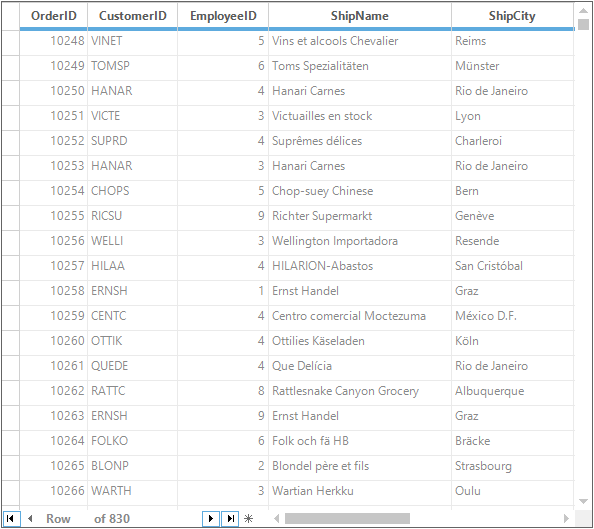The image size is (594, 529).
Task: Click the ShipCity column header
Action: point(512,16)
